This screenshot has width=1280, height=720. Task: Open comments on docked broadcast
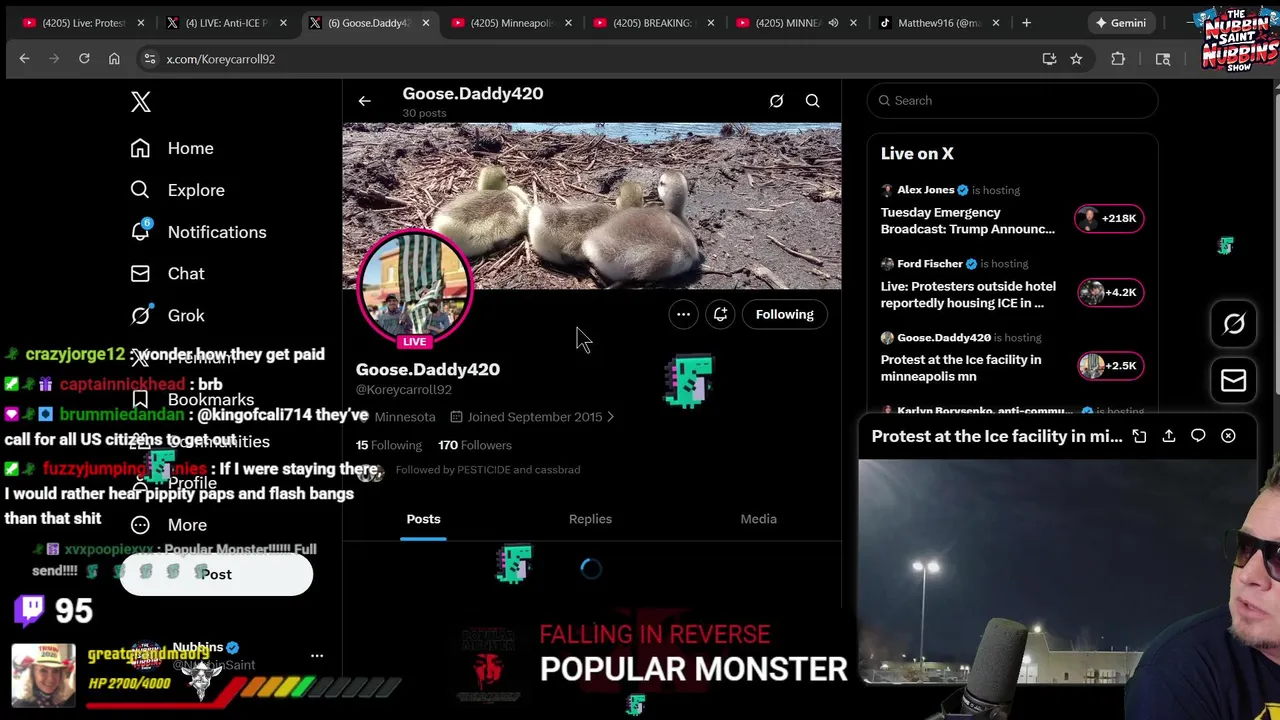point(1198,436)
